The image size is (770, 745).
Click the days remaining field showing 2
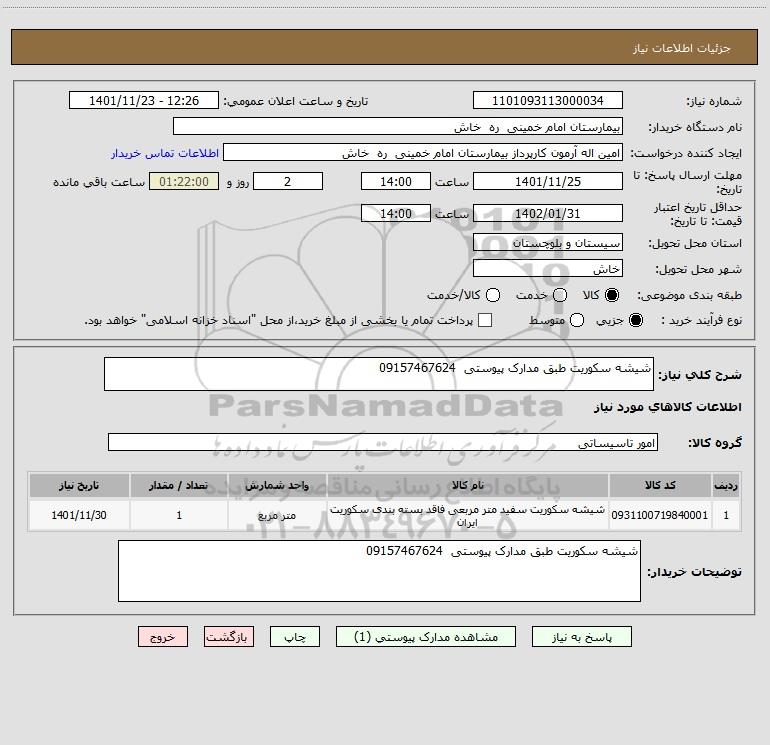[x=288, y=181]
